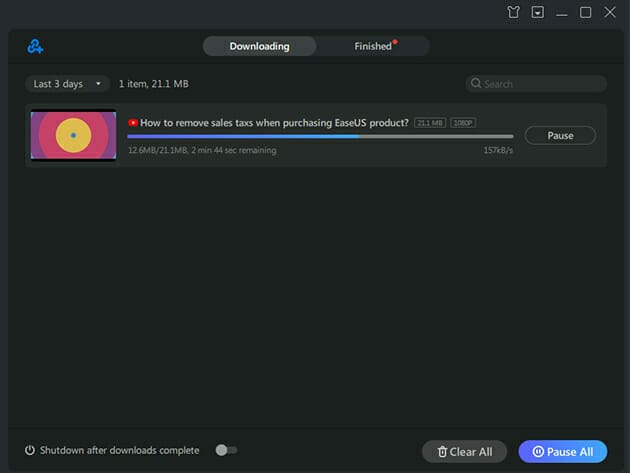The height and width of the screenshot is (473, 630).
Task: Open the title bar dropdown menu icon
Action: (538, 12)
